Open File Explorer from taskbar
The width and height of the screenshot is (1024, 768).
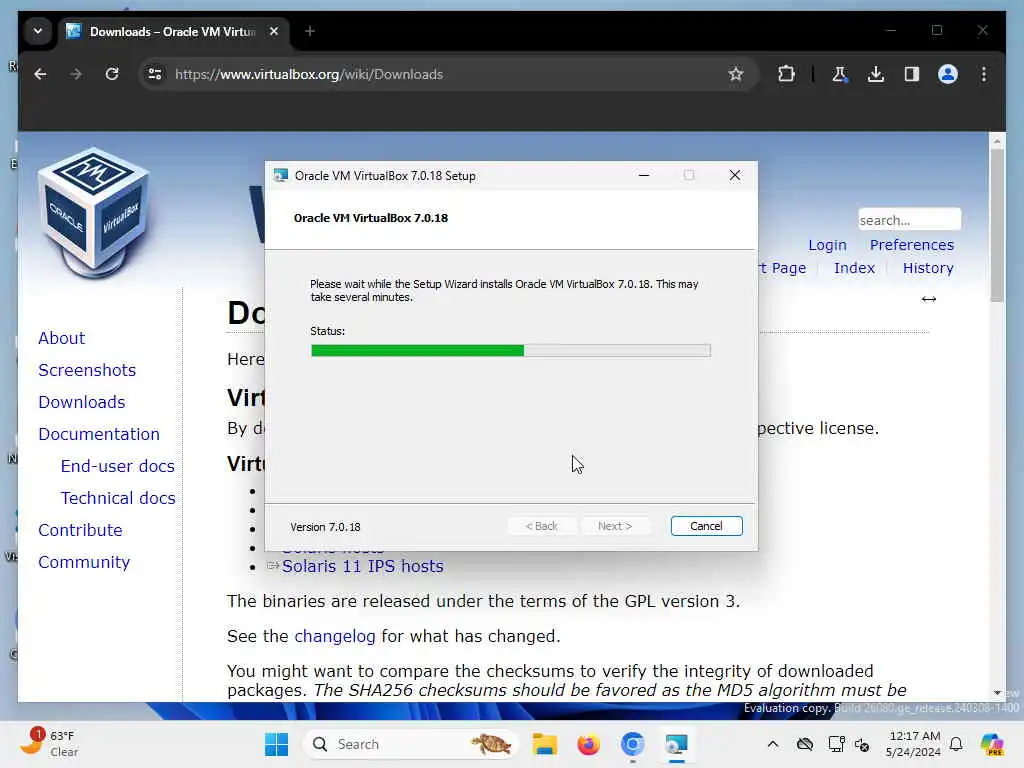pos(545,744)
